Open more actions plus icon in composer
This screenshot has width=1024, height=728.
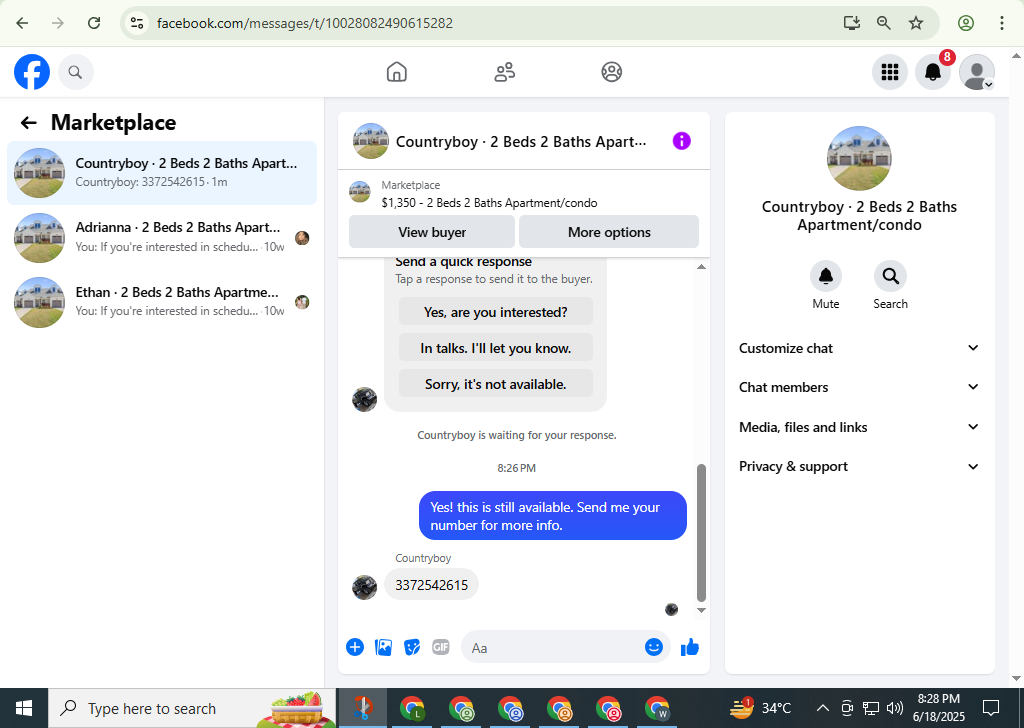pyautogui.click(x=355, y=647)
